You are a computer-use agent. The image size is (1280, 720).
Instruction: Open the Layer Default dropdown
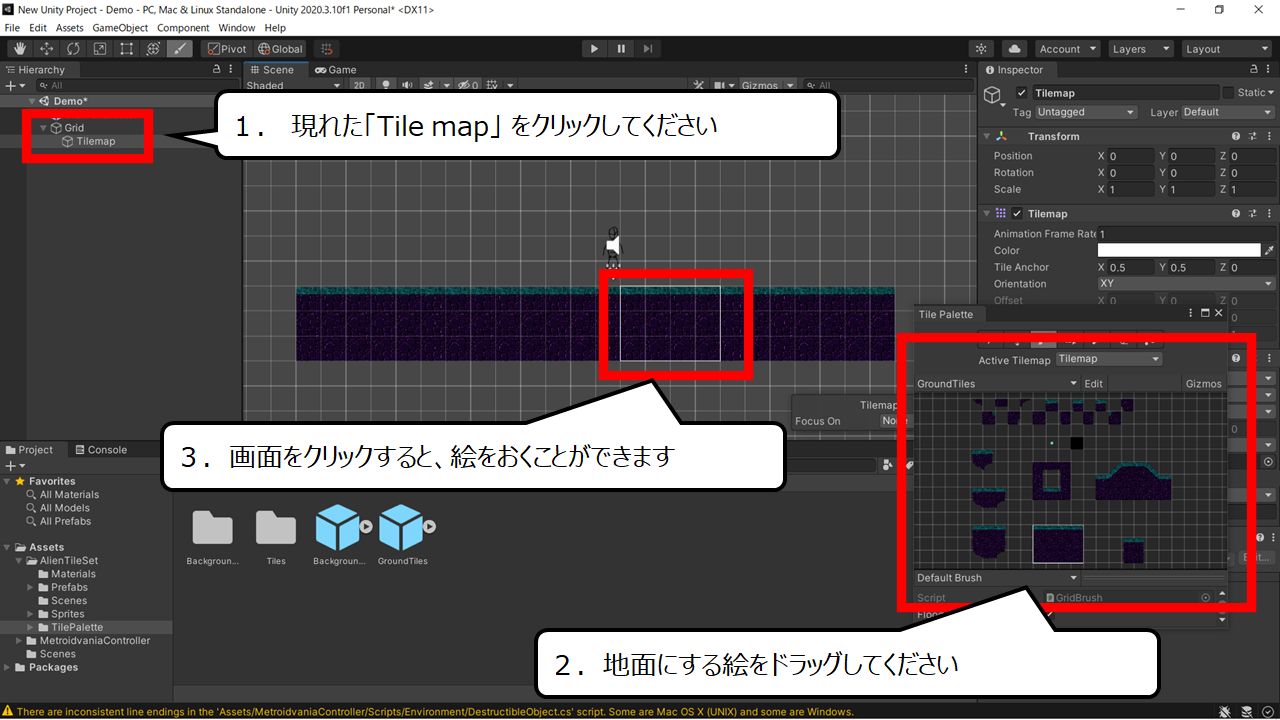point(1227,112)
